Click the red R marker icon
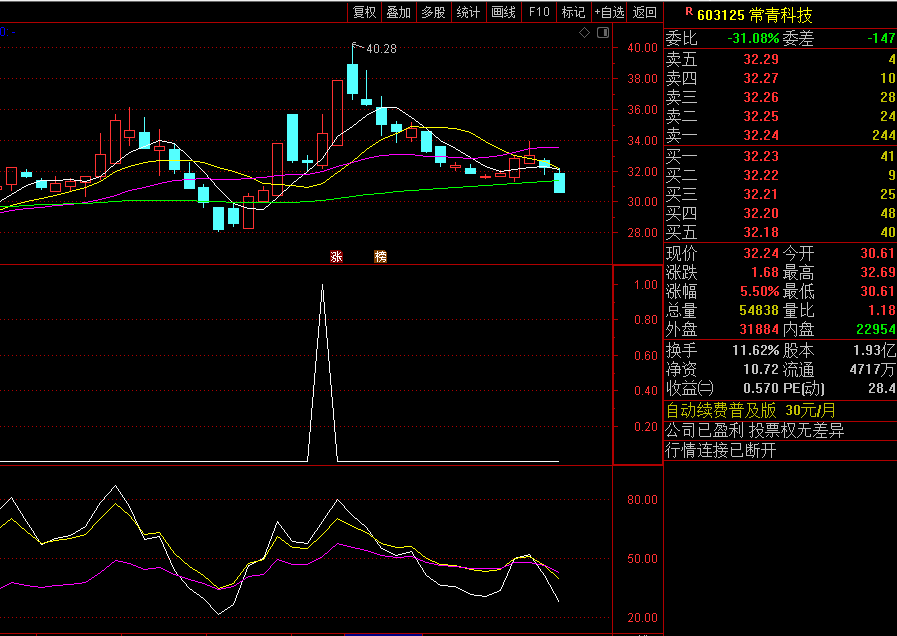 click(689, 11)
